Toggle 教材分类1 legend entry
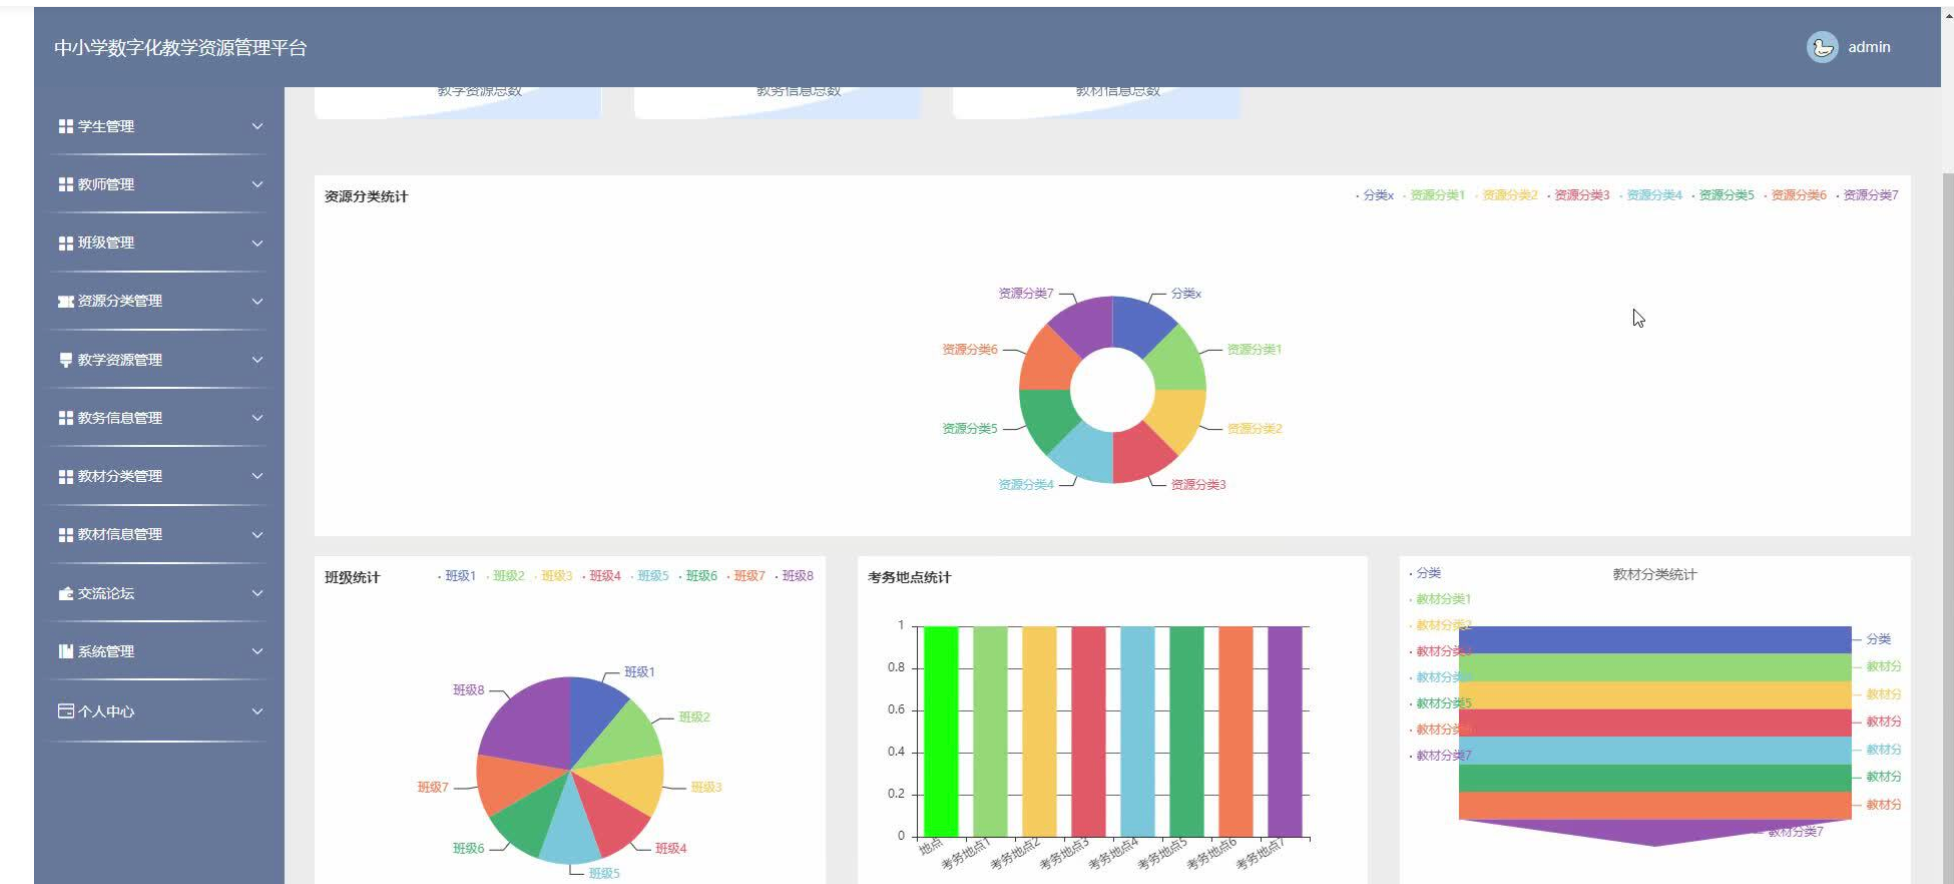This screenshot has height=884, width=1954. (1440, 599)
